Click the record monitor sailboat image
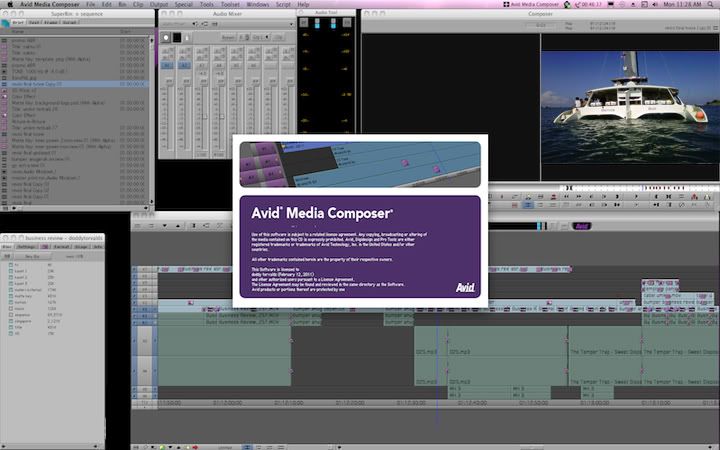Viewport: 720px width, 450px height. tap(630, 107)
